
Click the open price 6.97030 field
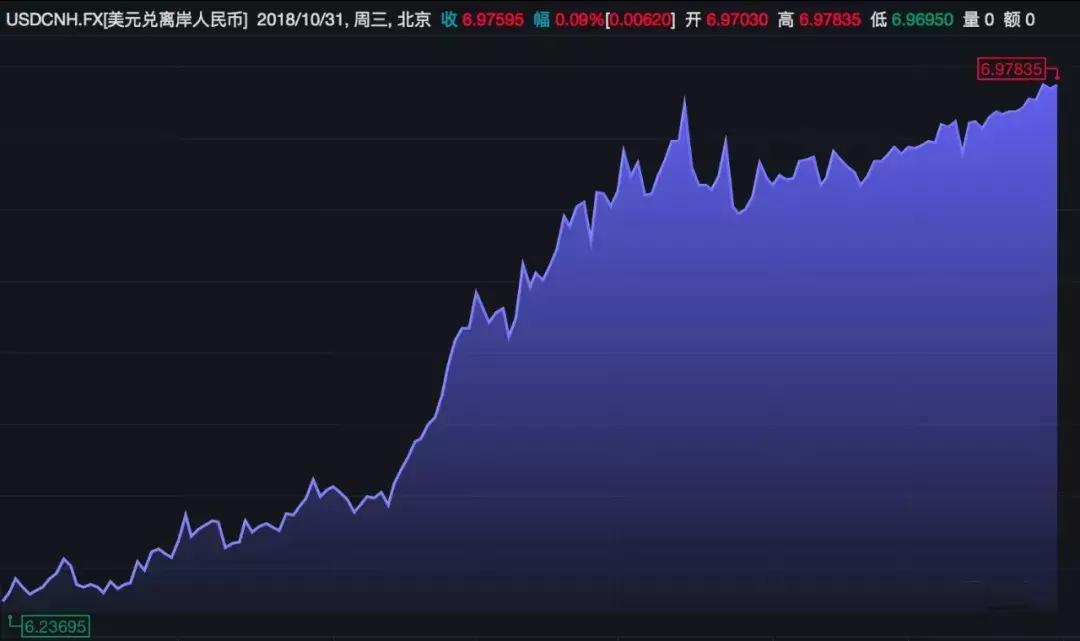click(x=738, y=16)
